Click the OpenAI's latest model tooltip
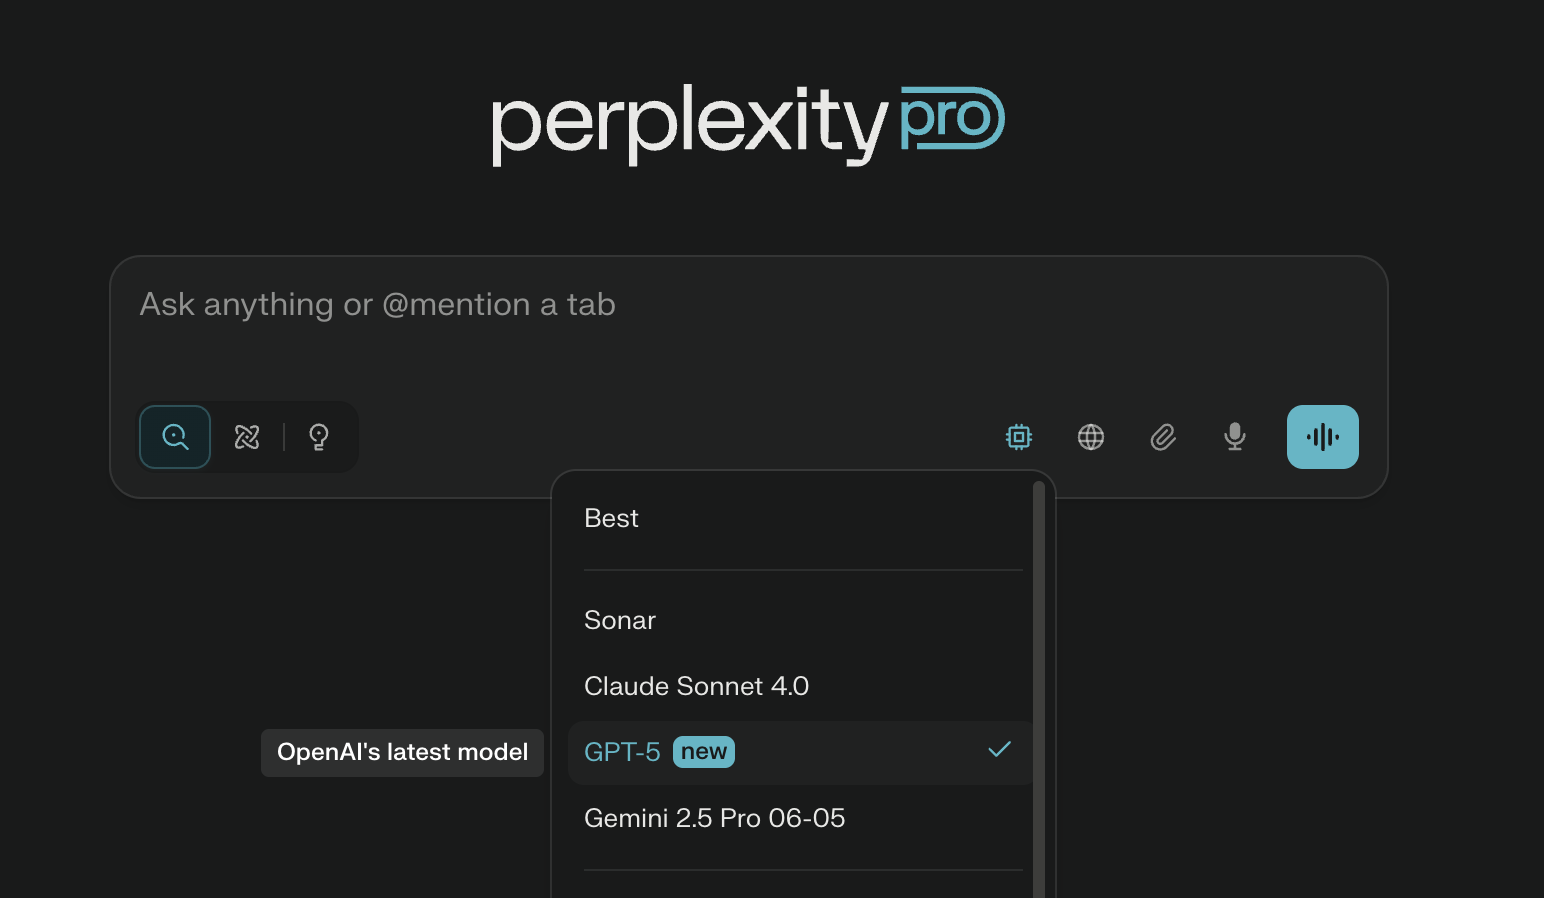Screen dimensions: 1544x898 (x=402, y=753)
